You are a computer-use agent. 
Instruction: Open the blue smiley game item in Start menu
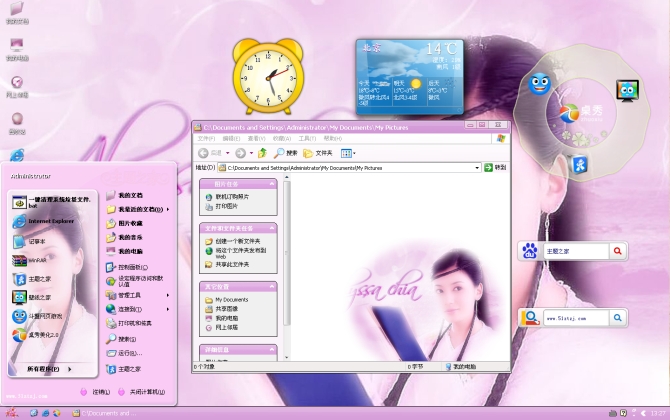pos(37,316)
